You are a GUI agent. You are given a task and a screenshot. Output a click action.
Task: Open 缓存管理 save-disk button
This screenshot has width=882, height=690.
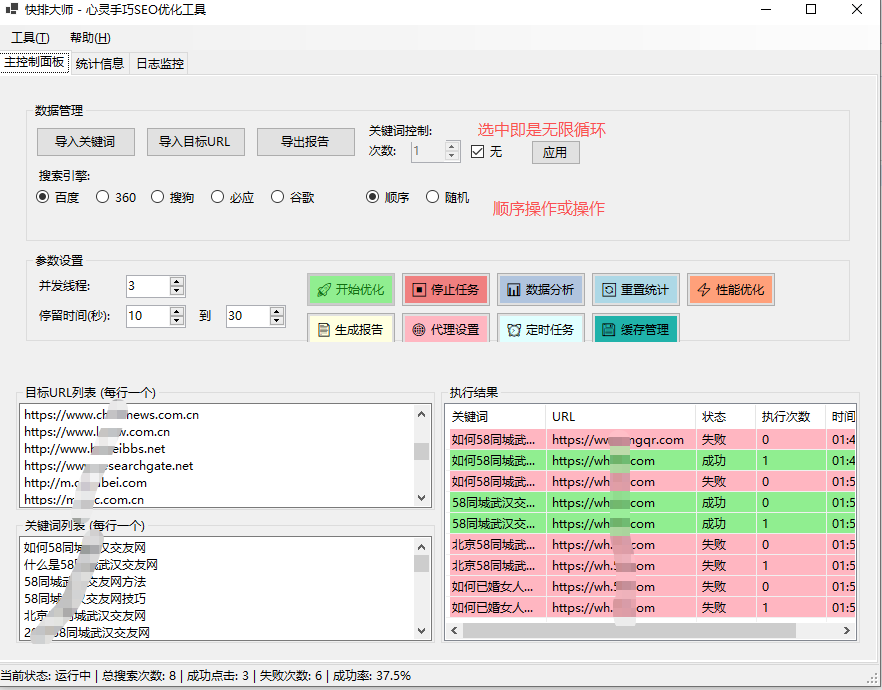(x=635, y=329)
